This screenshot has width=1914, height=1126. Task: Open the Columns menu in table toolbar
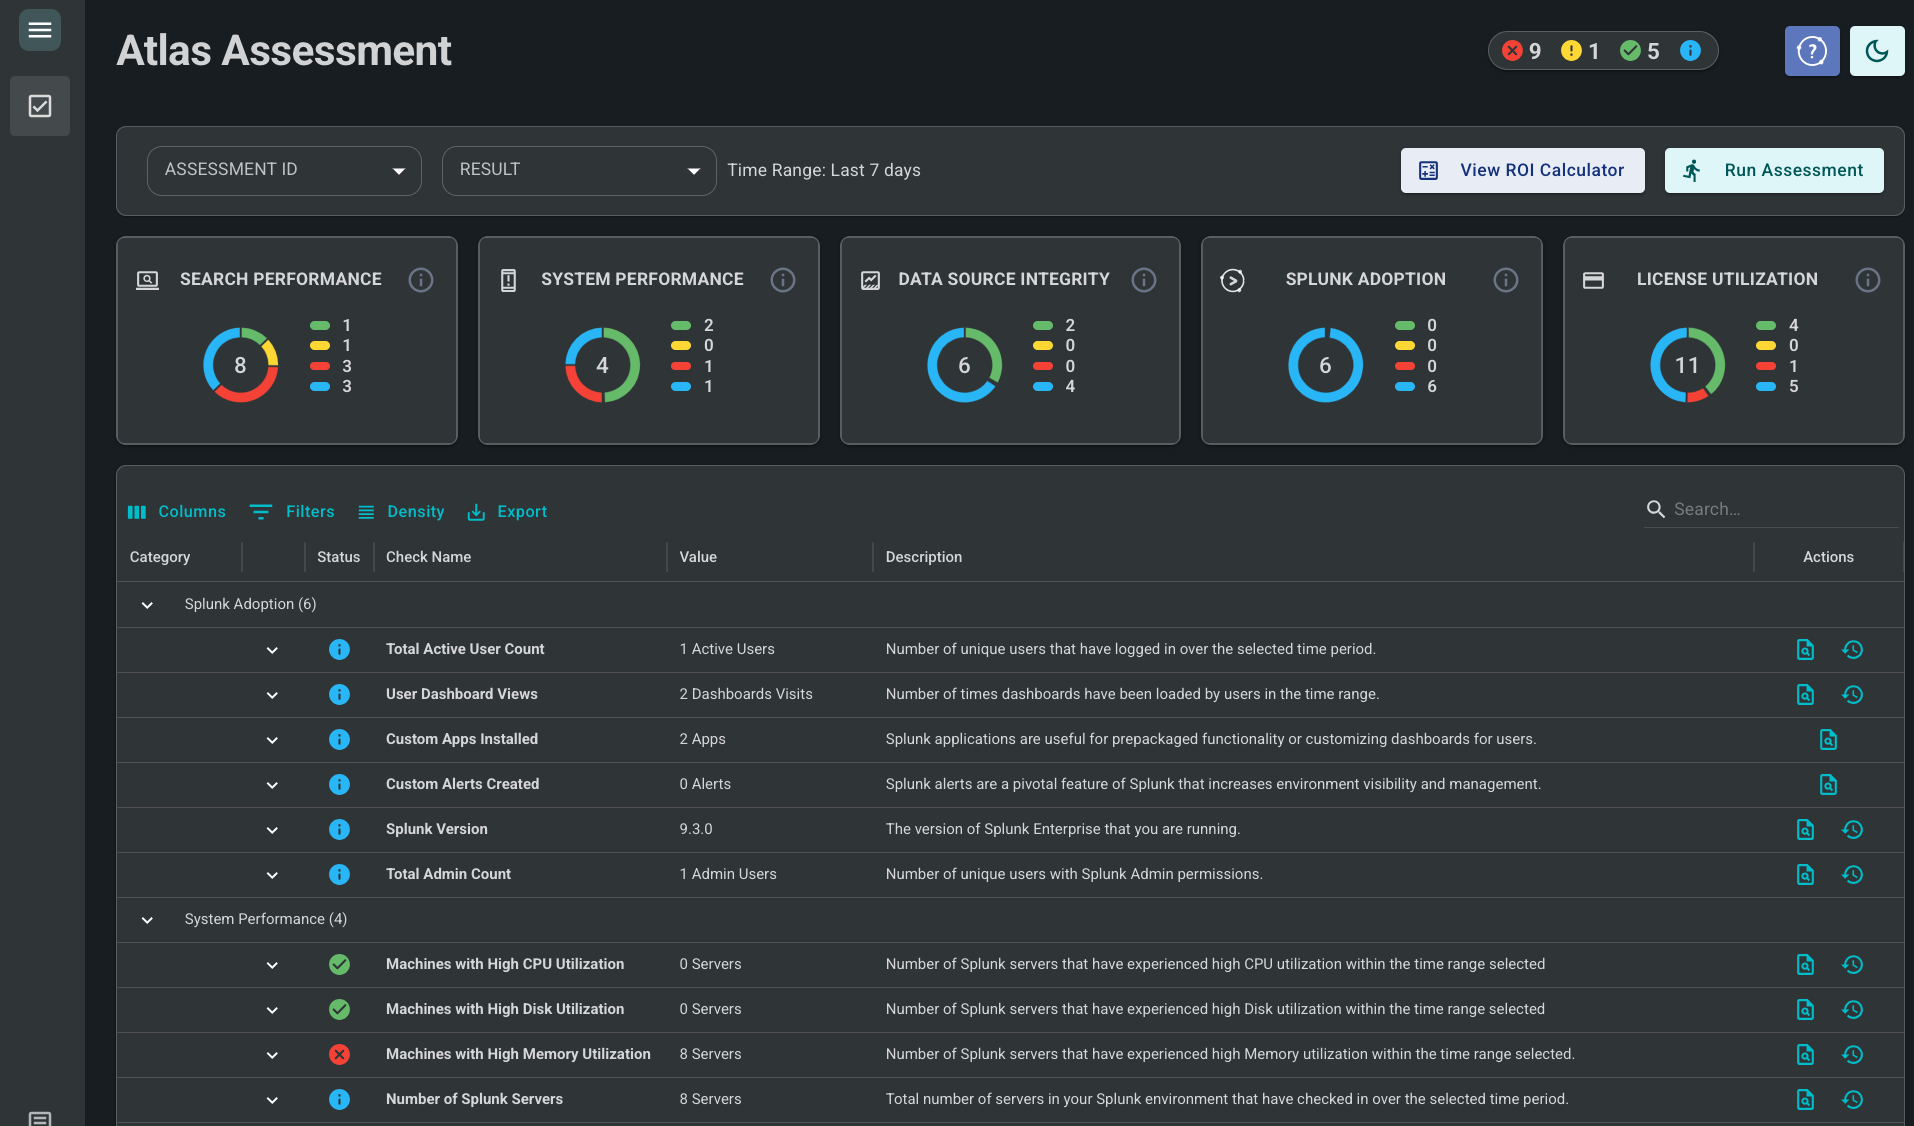[176, 512]
